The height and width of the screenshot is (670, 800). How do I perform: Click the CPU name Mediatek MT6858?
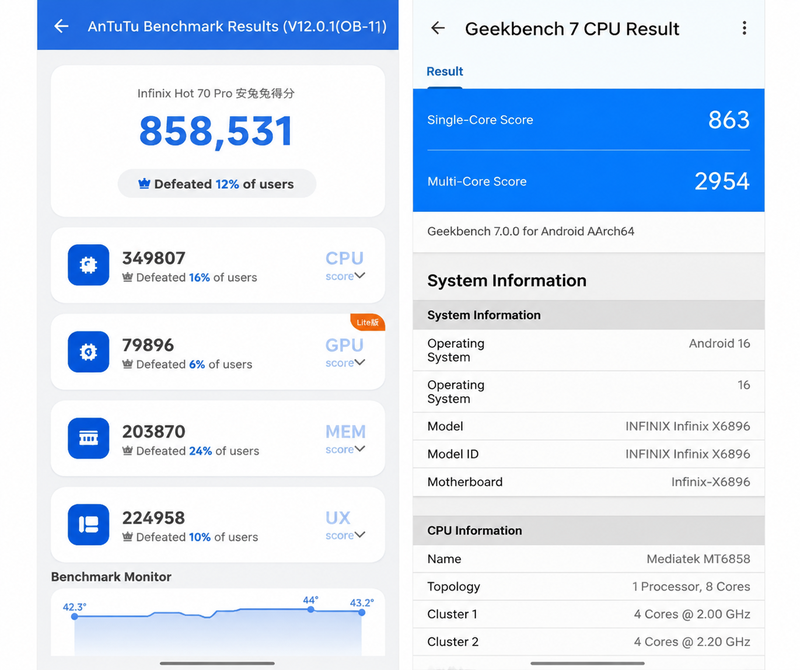point(698,559)
